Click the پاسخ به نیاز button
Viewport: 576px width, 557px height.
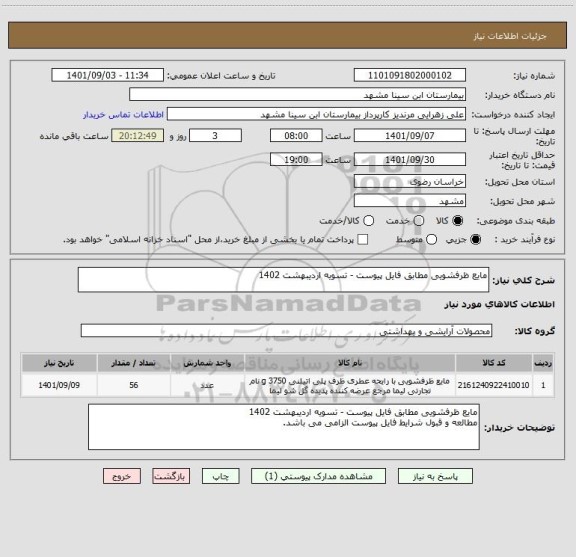coord(435,476)
